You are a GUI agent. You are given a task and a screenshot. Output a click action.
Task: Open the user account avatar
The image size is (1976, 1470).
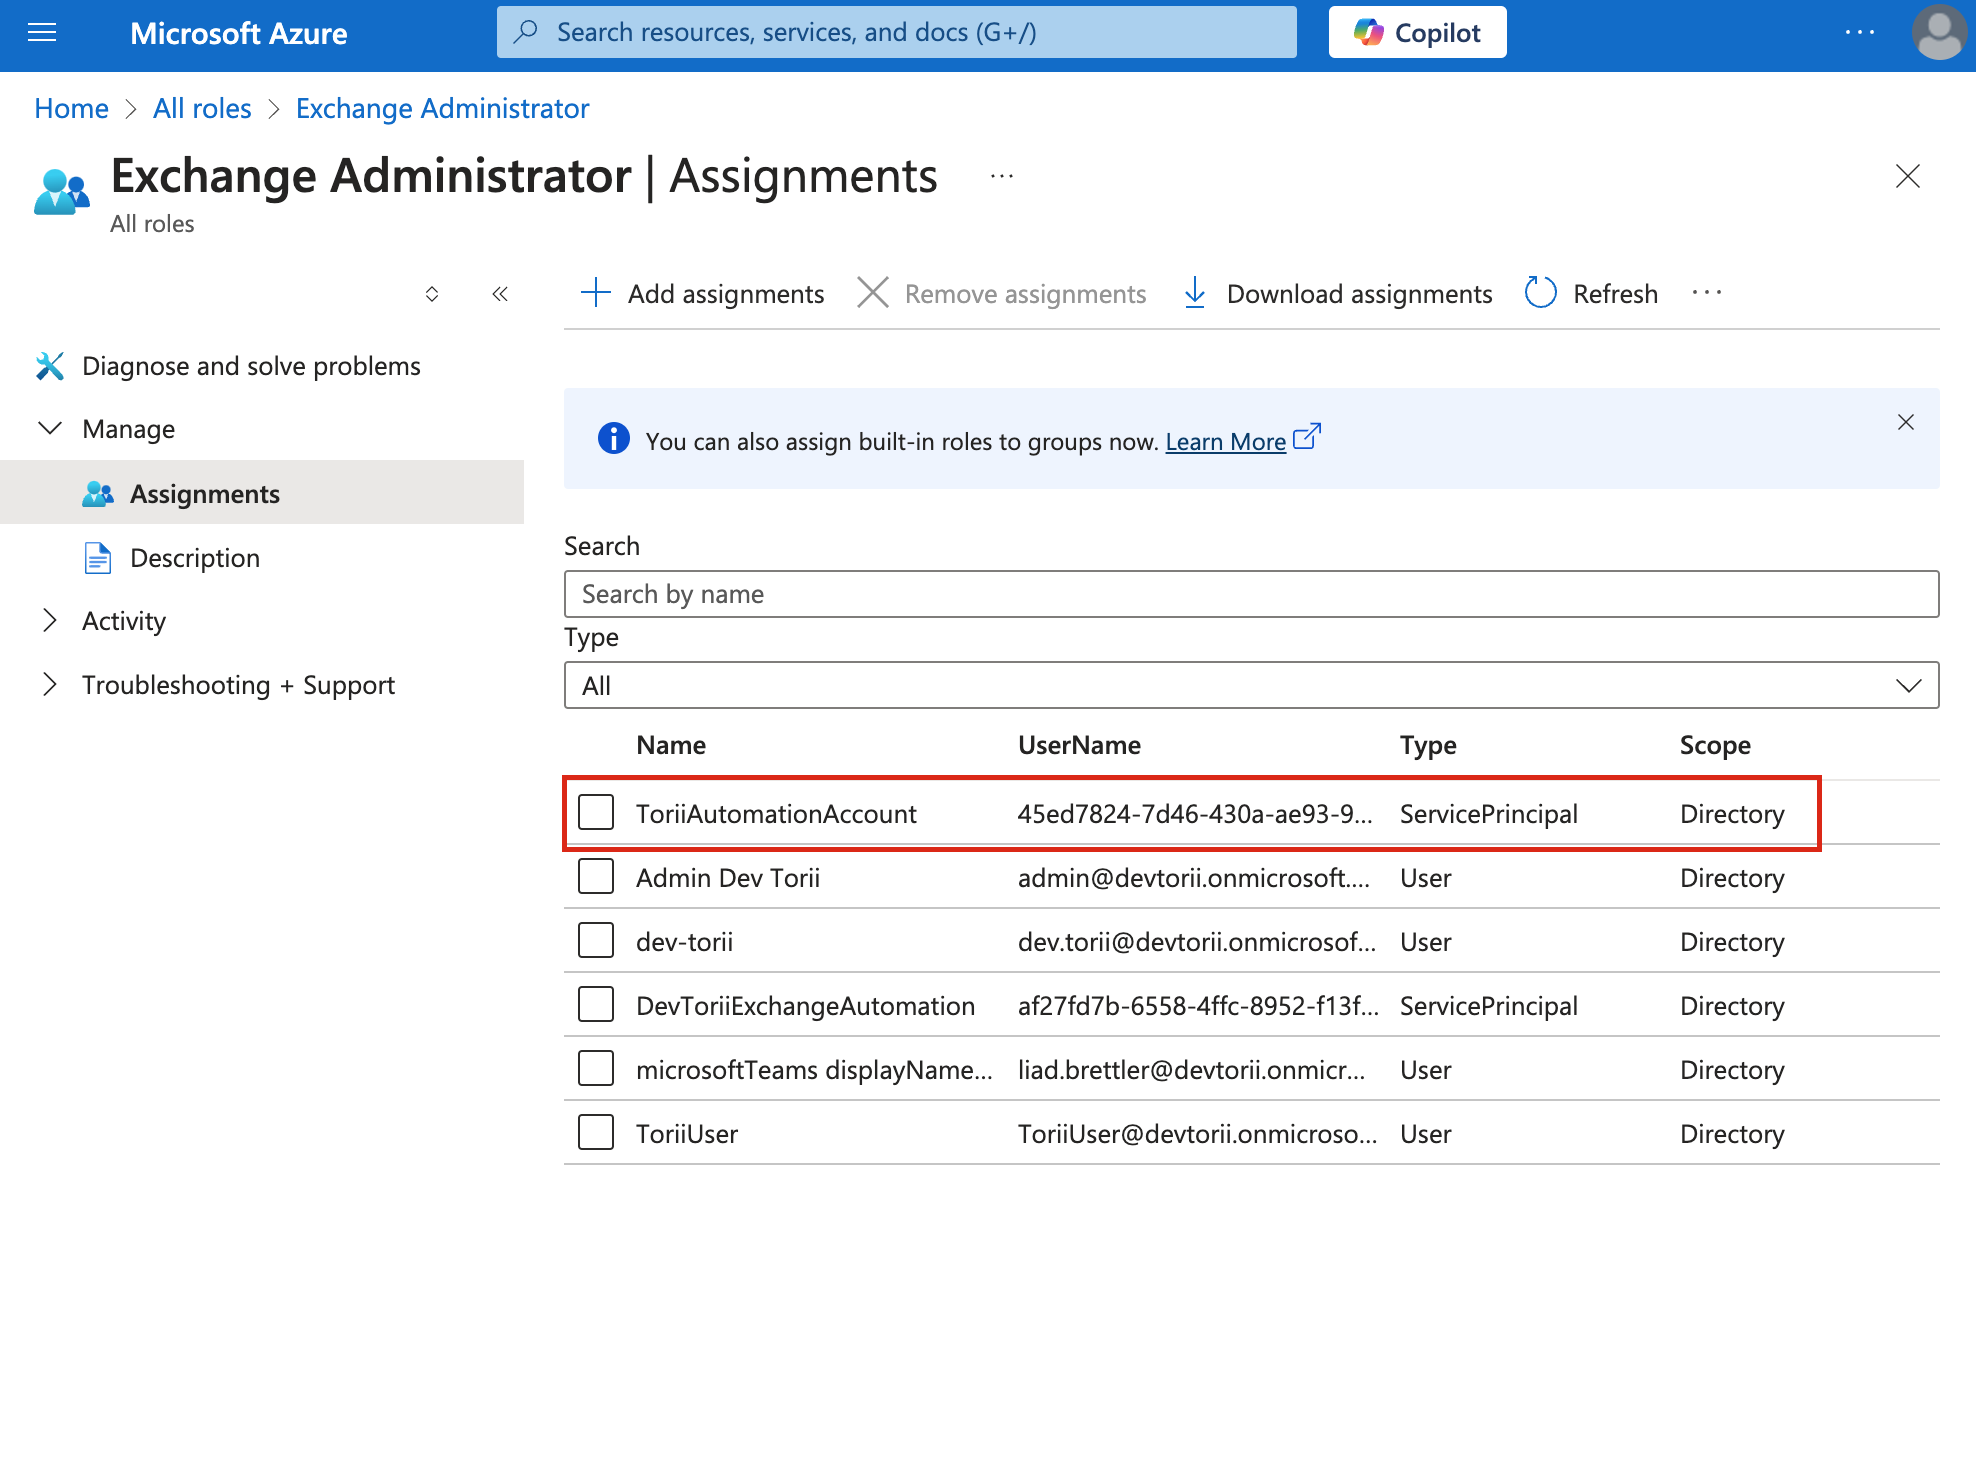tap(1939, 33)
